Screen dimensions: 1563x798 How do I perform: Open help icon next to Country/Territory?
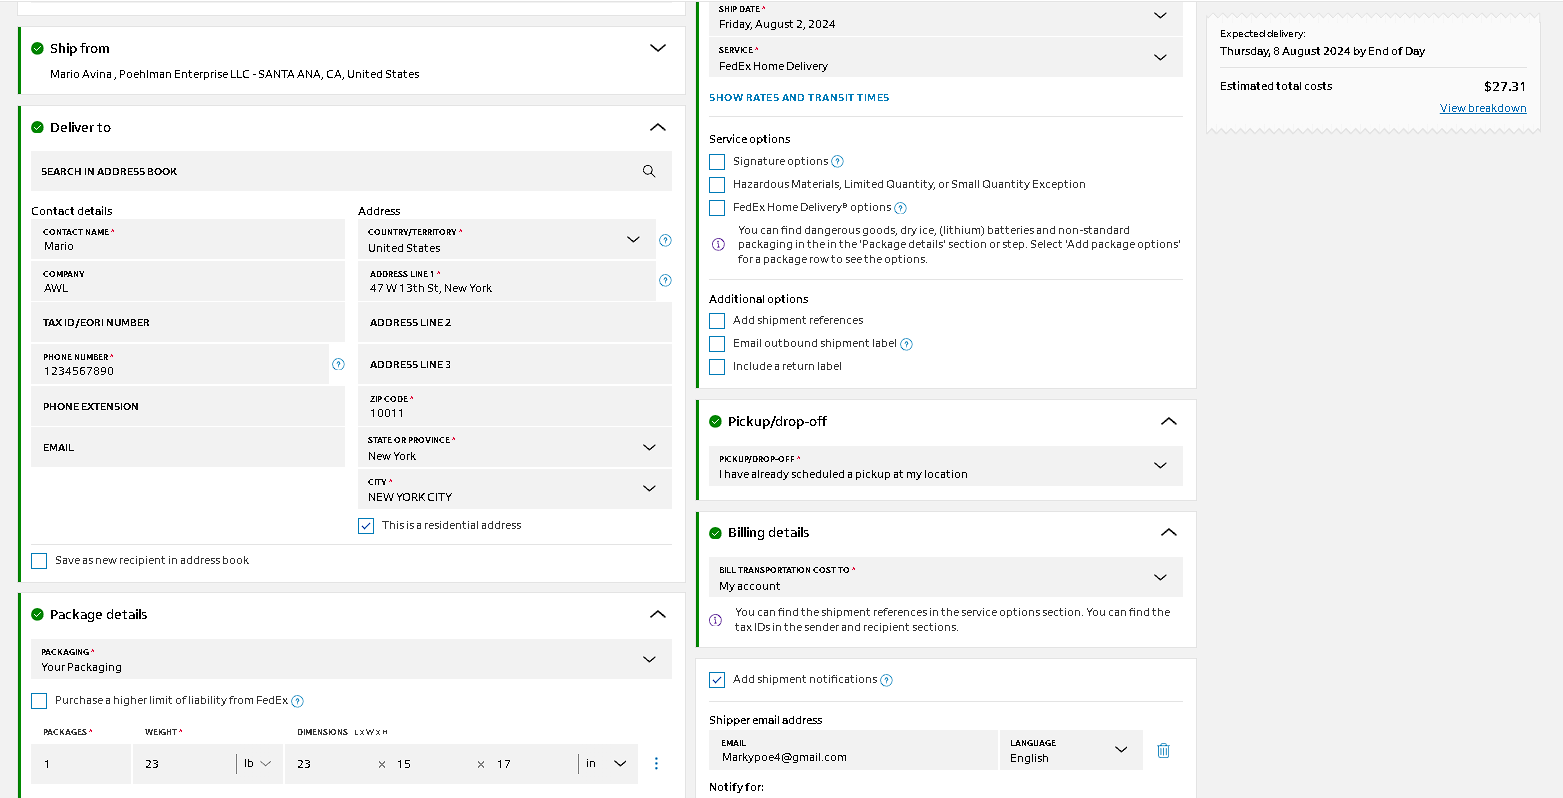point(666,240)
